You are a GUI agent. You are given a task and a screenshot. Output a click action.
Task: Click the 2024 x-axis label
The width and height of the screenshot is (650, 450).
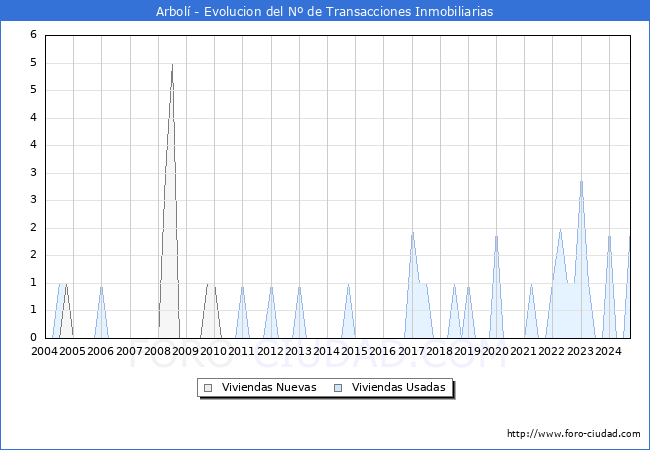click(x=608, y=351)
